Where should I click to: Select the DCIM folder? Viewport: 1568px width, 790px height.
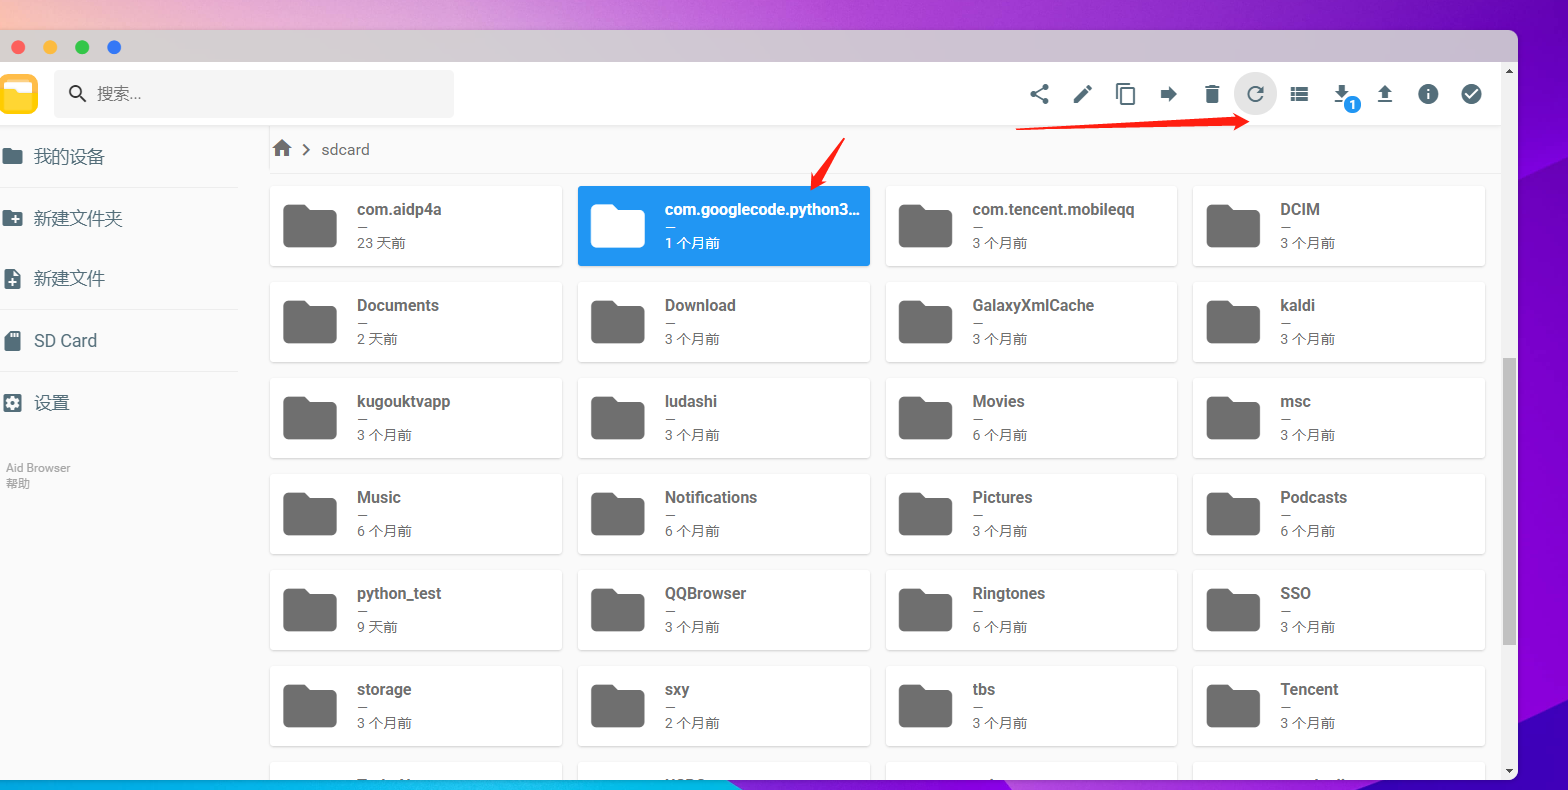tap(1339, 226)
